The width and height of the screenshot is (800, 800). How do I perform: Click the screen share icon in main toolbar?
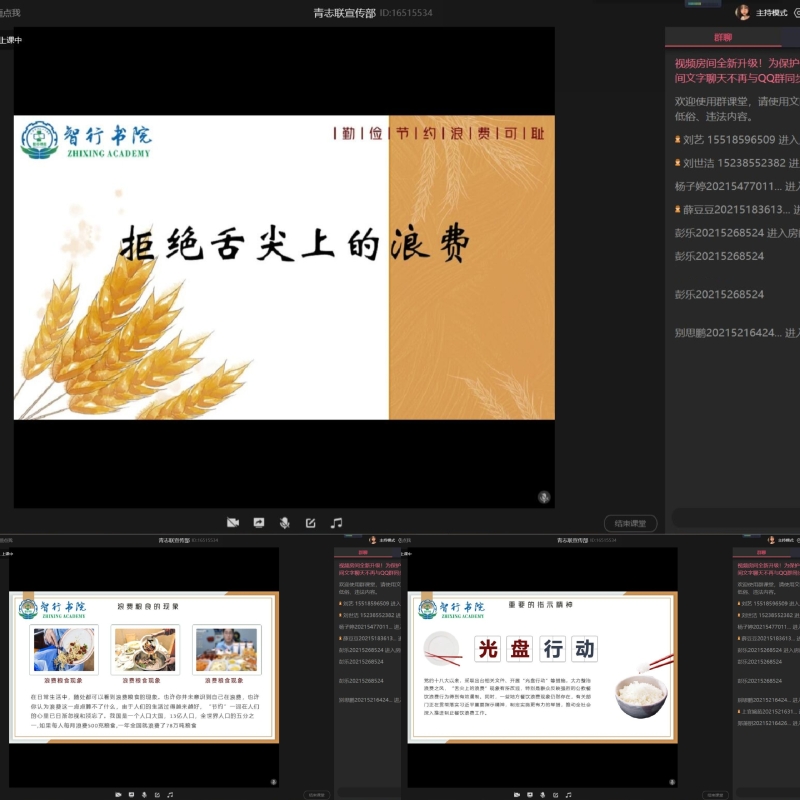pyautogui.click(x=259, y=522)
